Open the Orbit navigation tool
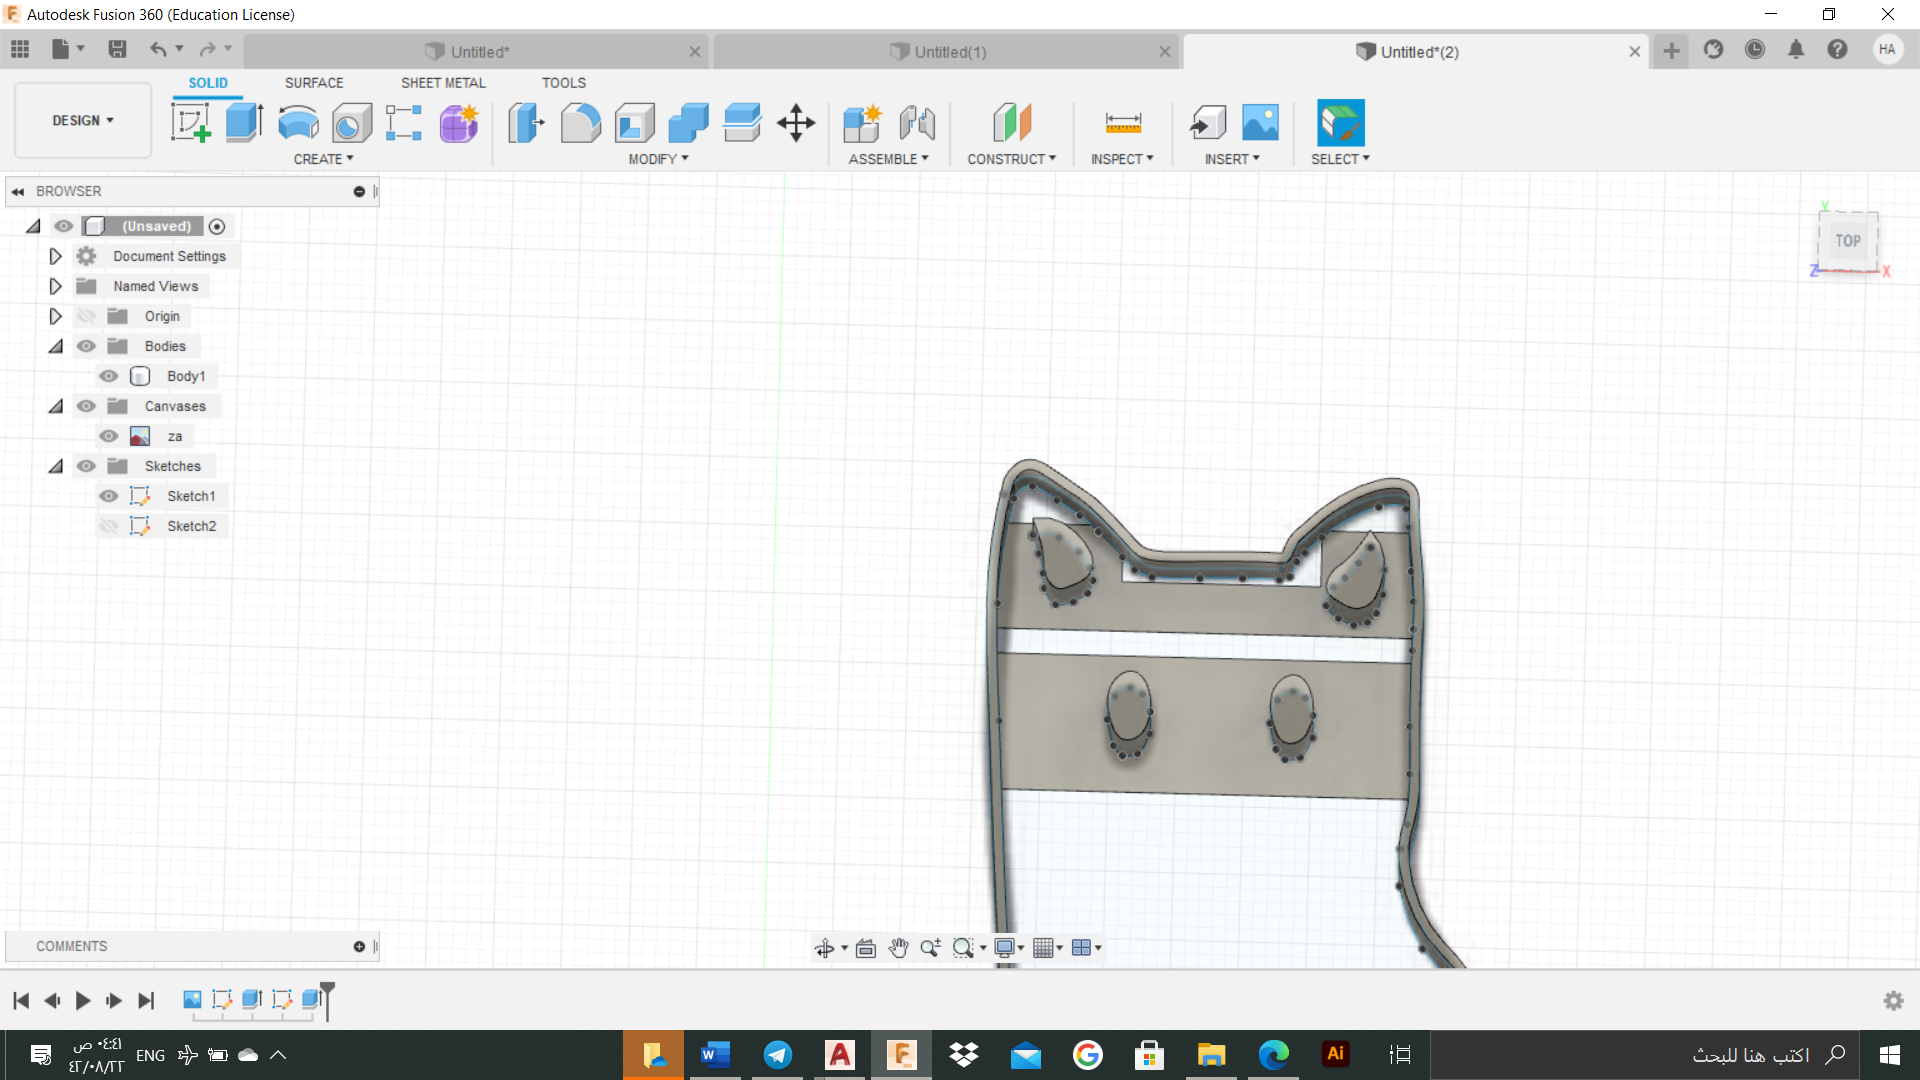1920x1080 pixels. pos(825,948)
